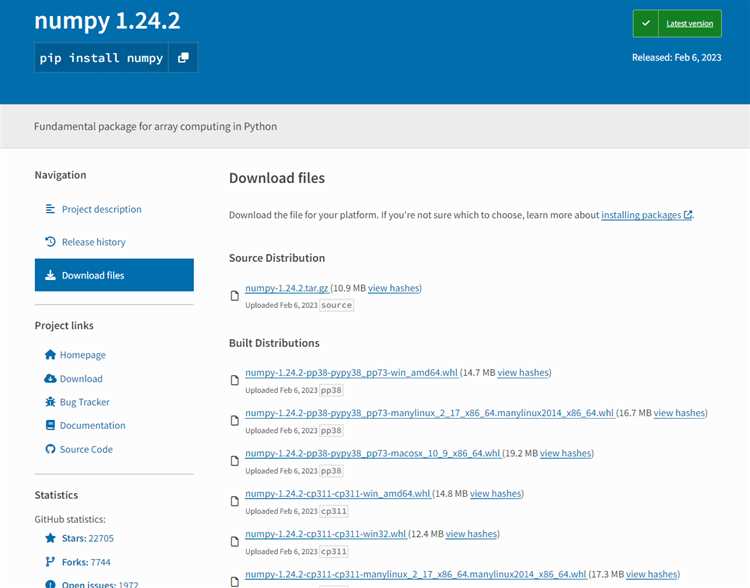Click the Built Distributions heading
Viewport: 750px width, 588px height.
click(x=274, y=343)
